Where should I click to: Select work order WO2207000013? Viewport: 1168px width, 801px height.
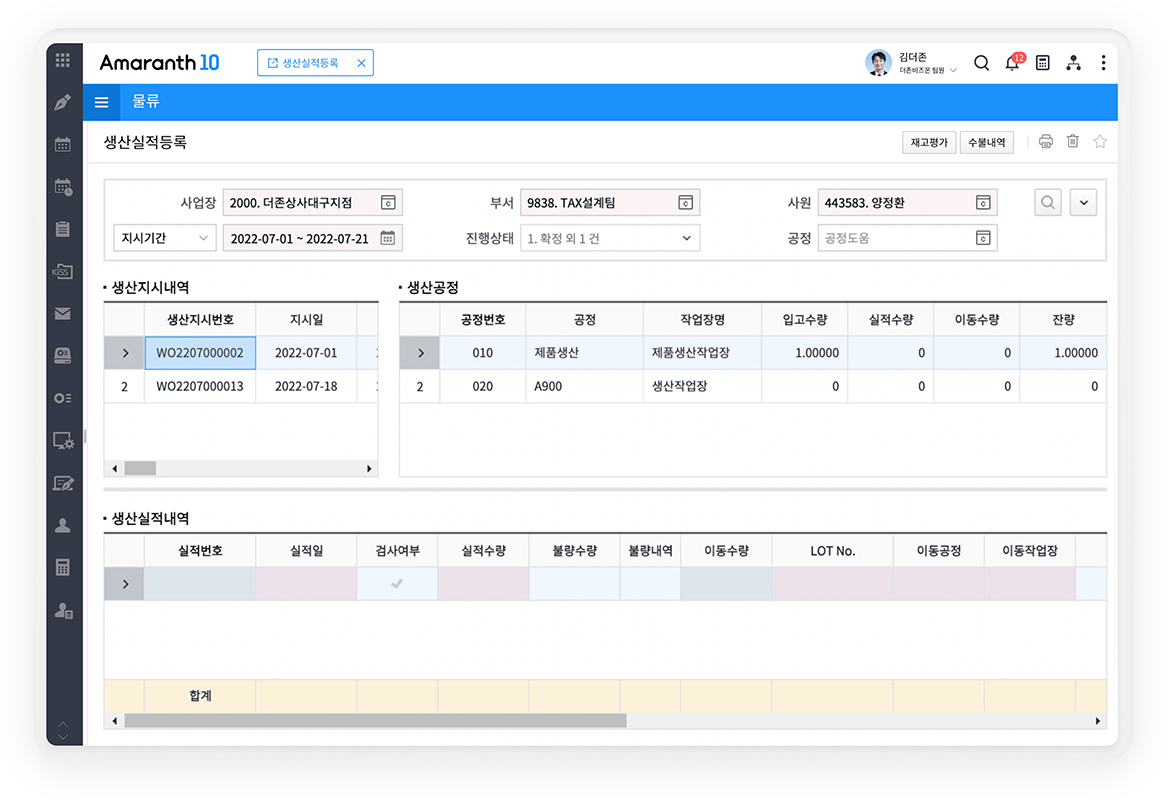click(200, 386)
